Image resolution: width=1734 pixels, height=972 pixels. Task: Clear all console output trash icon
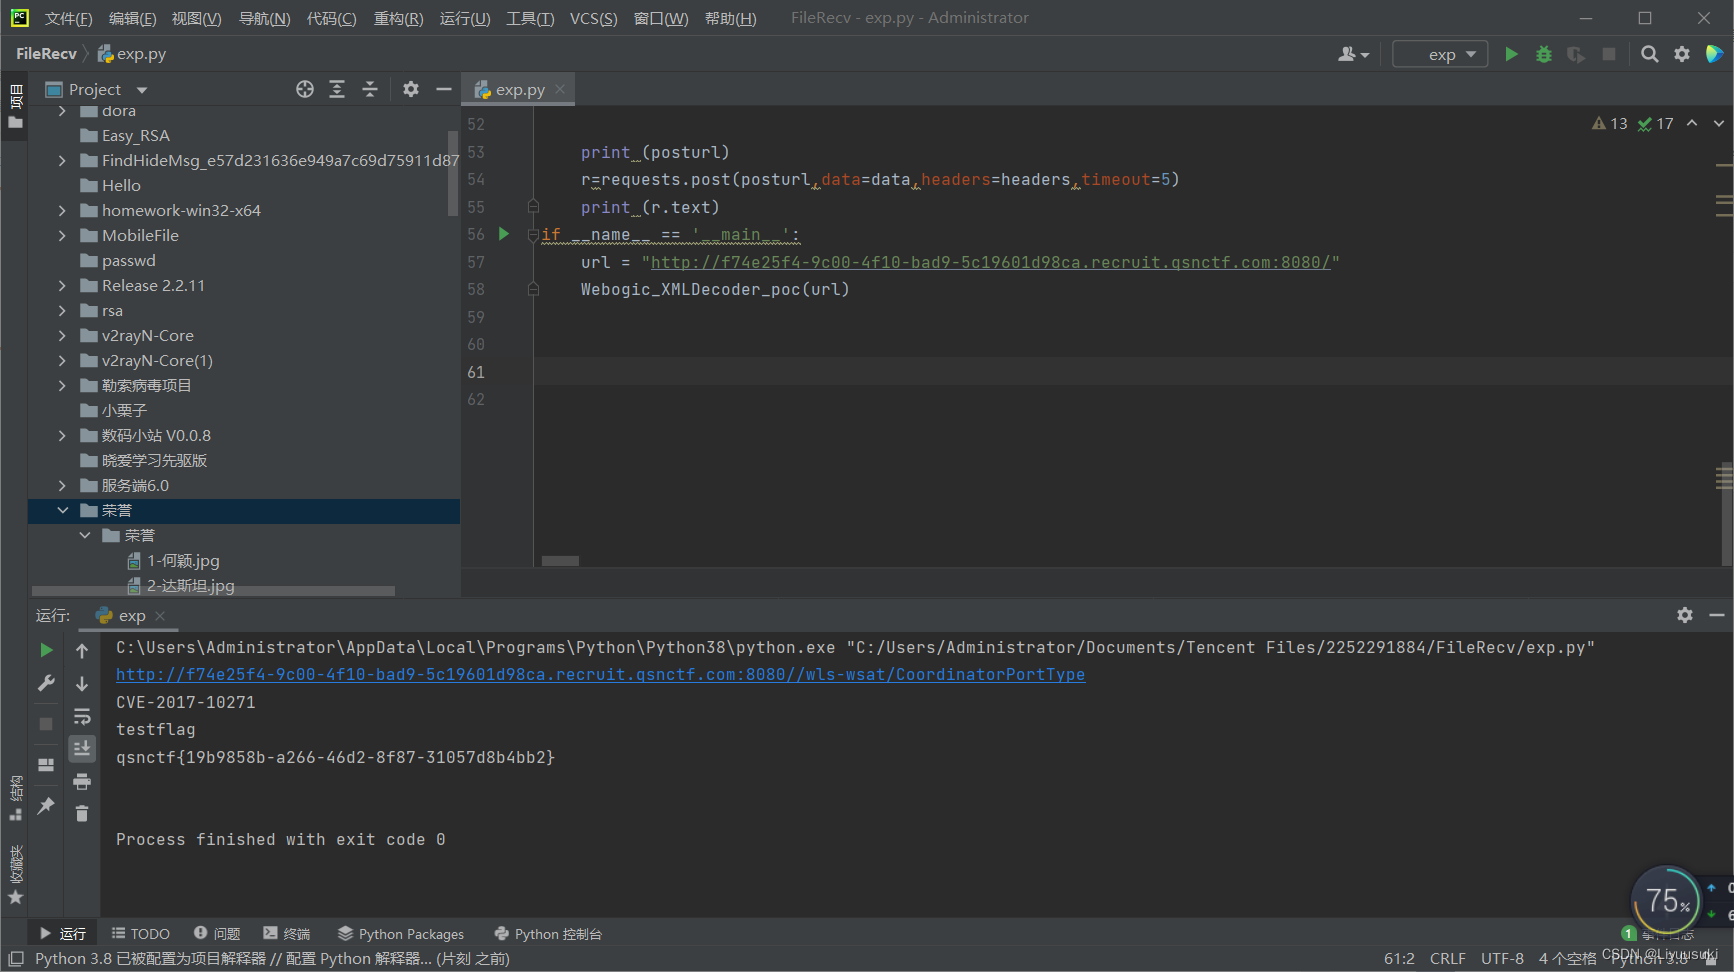pyautogui.click(x=82, y=813)
